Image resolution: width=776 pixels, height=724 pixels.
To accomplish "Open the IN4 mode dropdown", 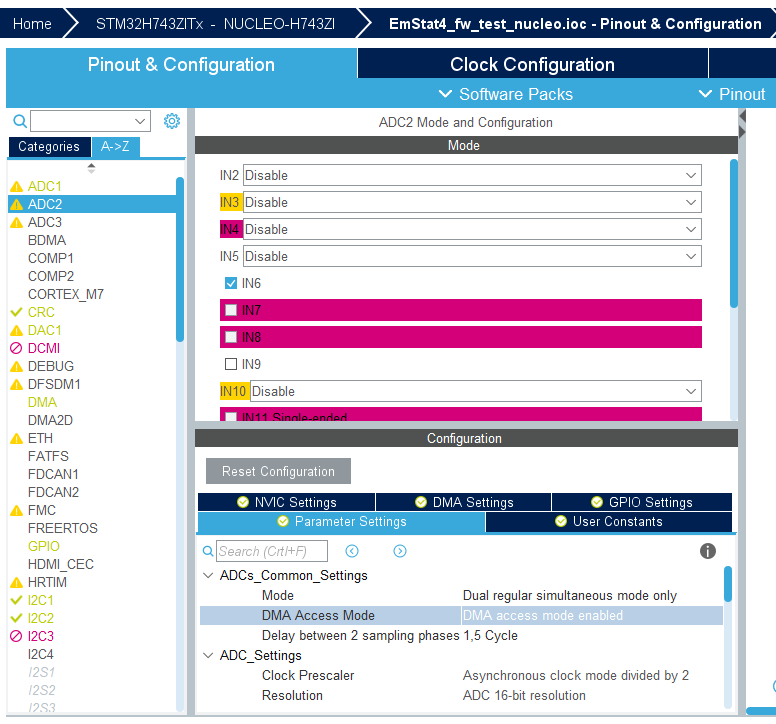I will (x=472, y=229).
